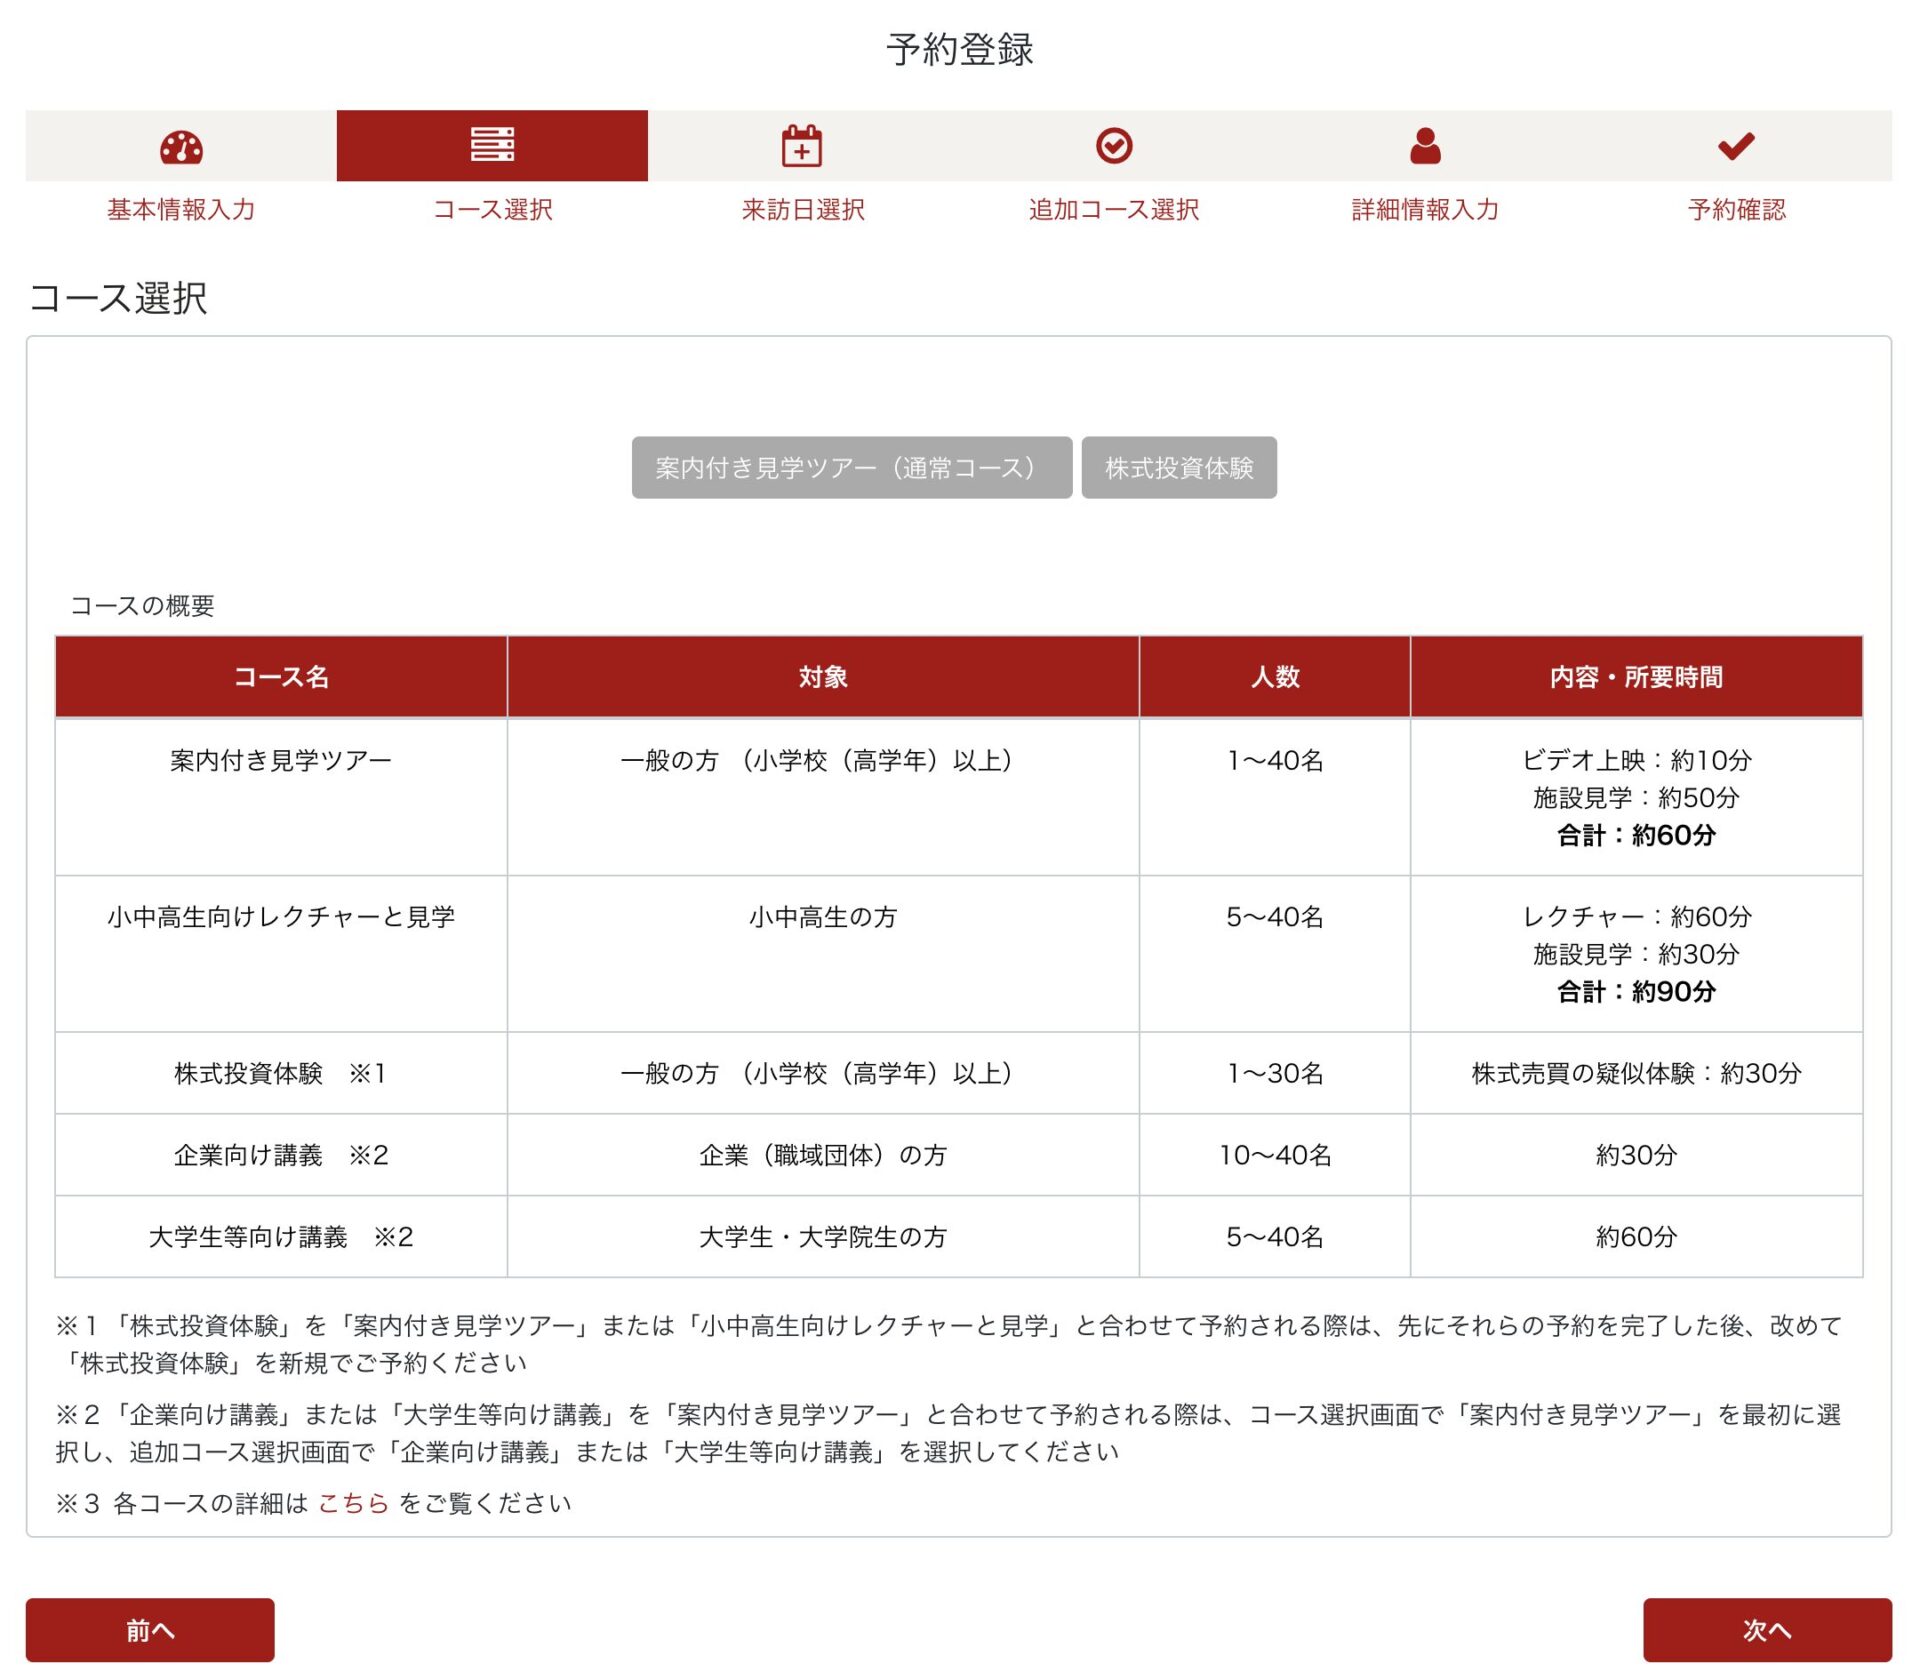
Task: Open the 基本情報入力 step label
Action: (x=181, y=210)
